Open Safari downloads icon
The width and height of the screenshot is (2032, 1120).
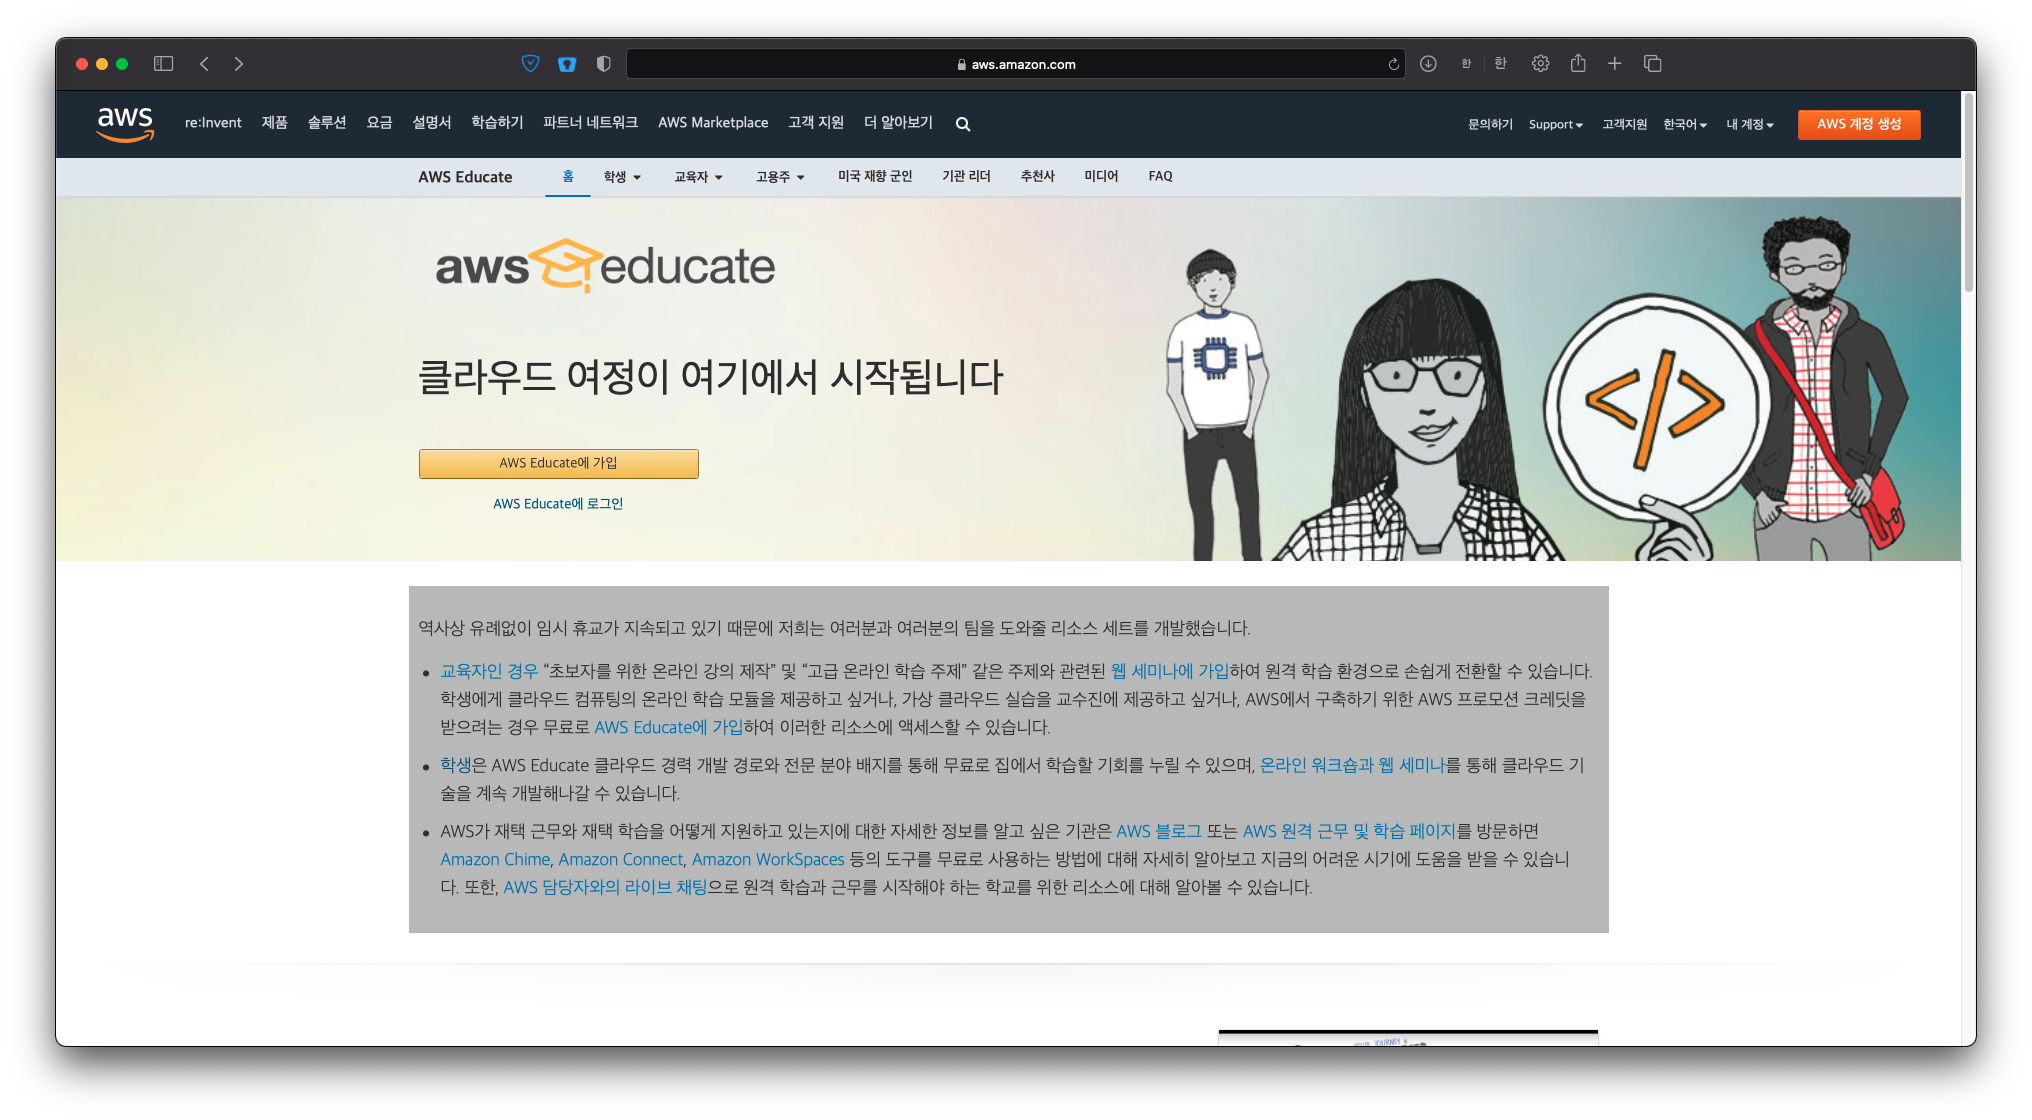click(x=1428, y=64)
